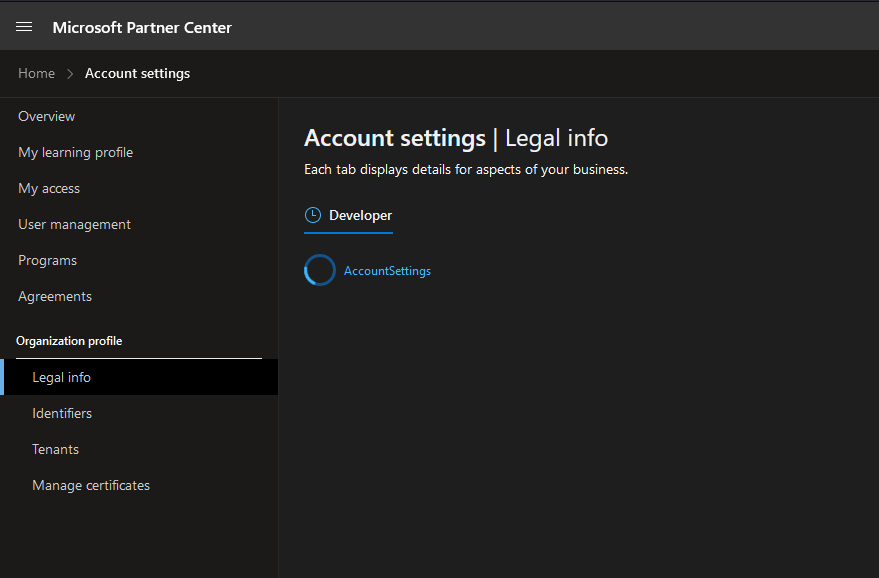The height and width of the screenshot is (578, 879).
Task: Open Manage certificates
Action: click(x=91, y=485)
